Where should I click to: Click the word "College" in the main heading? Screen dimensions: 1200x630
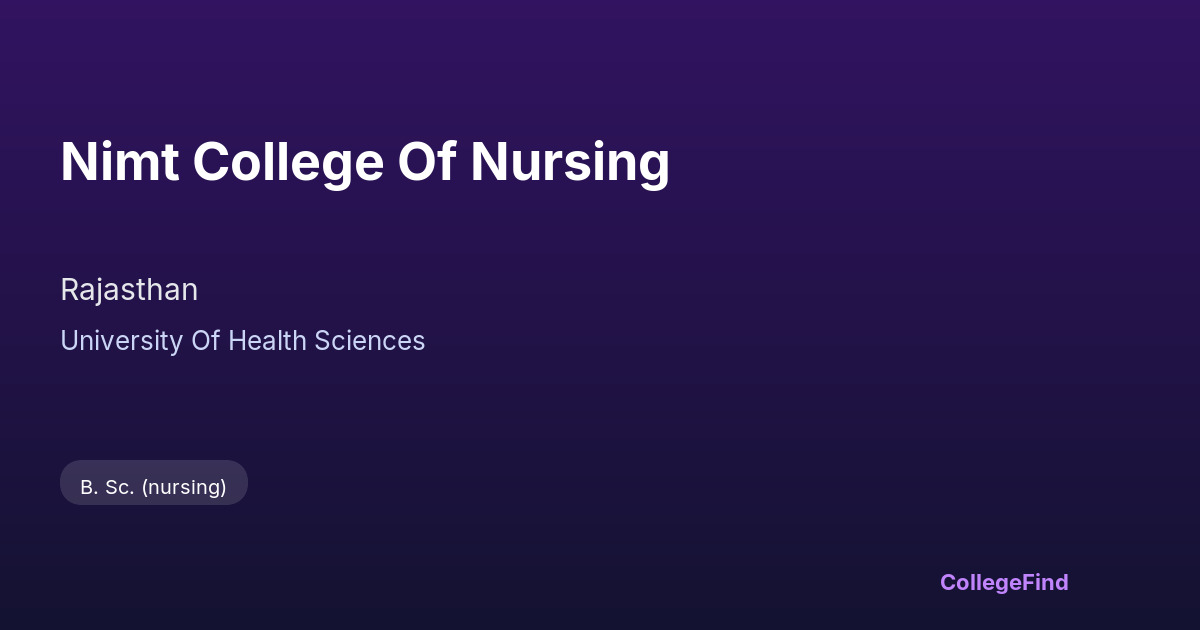click(x=287, y=162)
